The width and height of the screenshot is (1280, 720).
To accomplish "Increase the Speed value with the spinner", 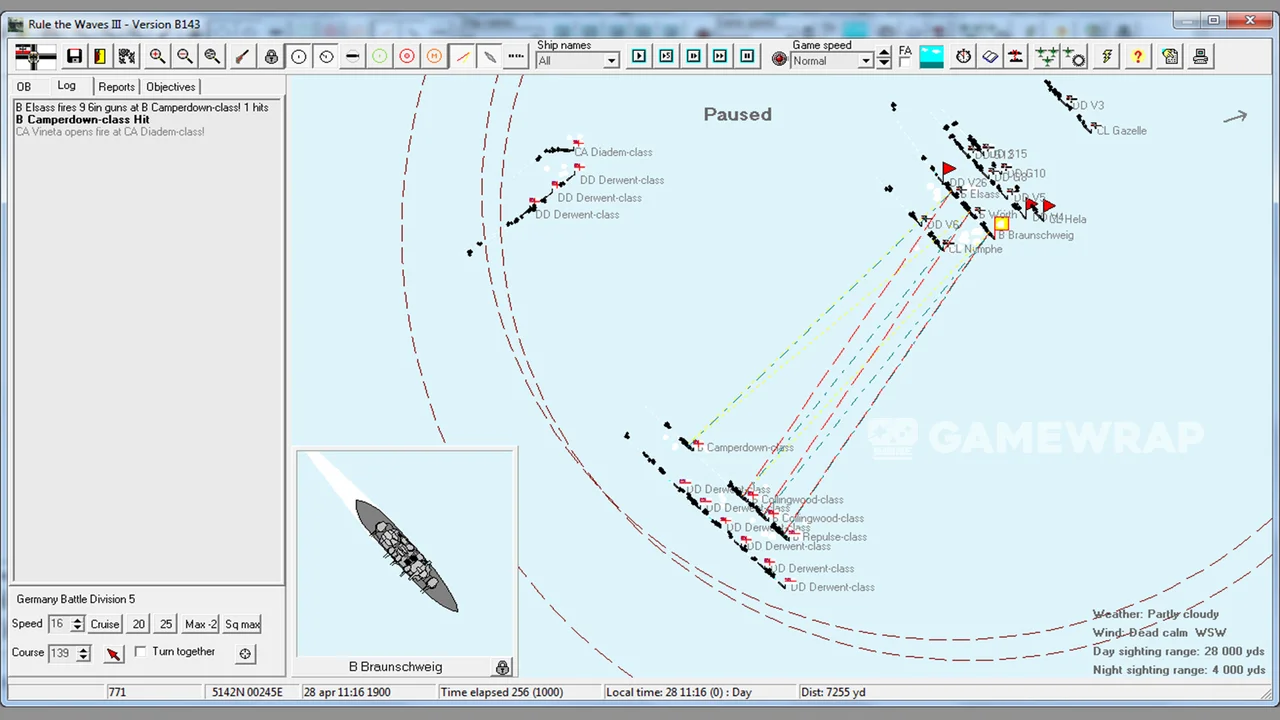I will pyautogui.click(x=78, y=620).
